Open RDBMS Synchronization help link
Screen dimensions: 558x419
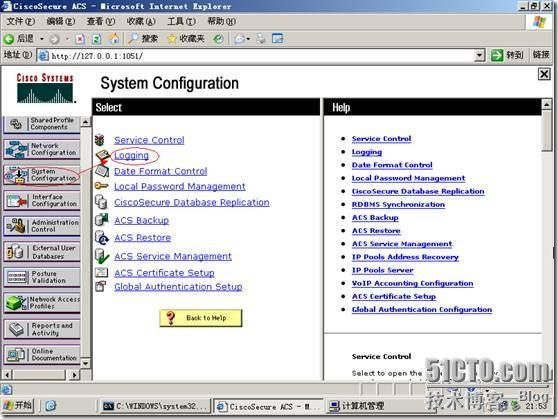point(398,204)
